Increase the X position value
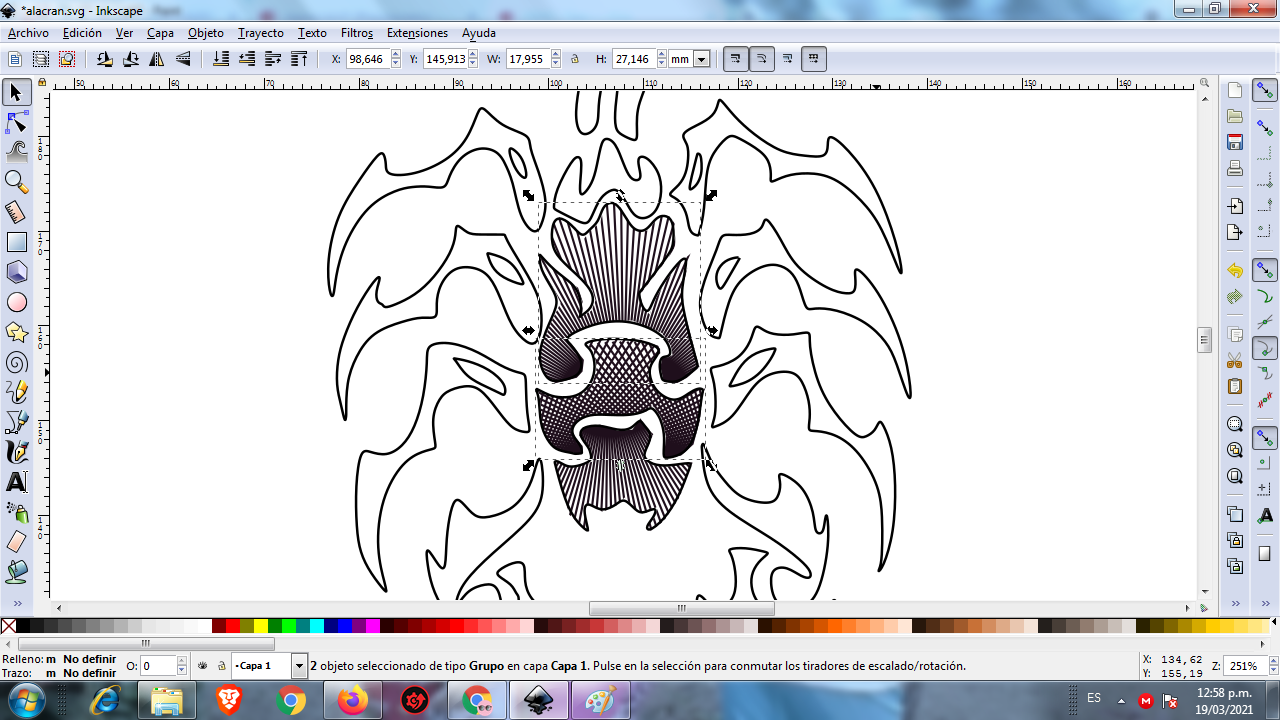 396,55
